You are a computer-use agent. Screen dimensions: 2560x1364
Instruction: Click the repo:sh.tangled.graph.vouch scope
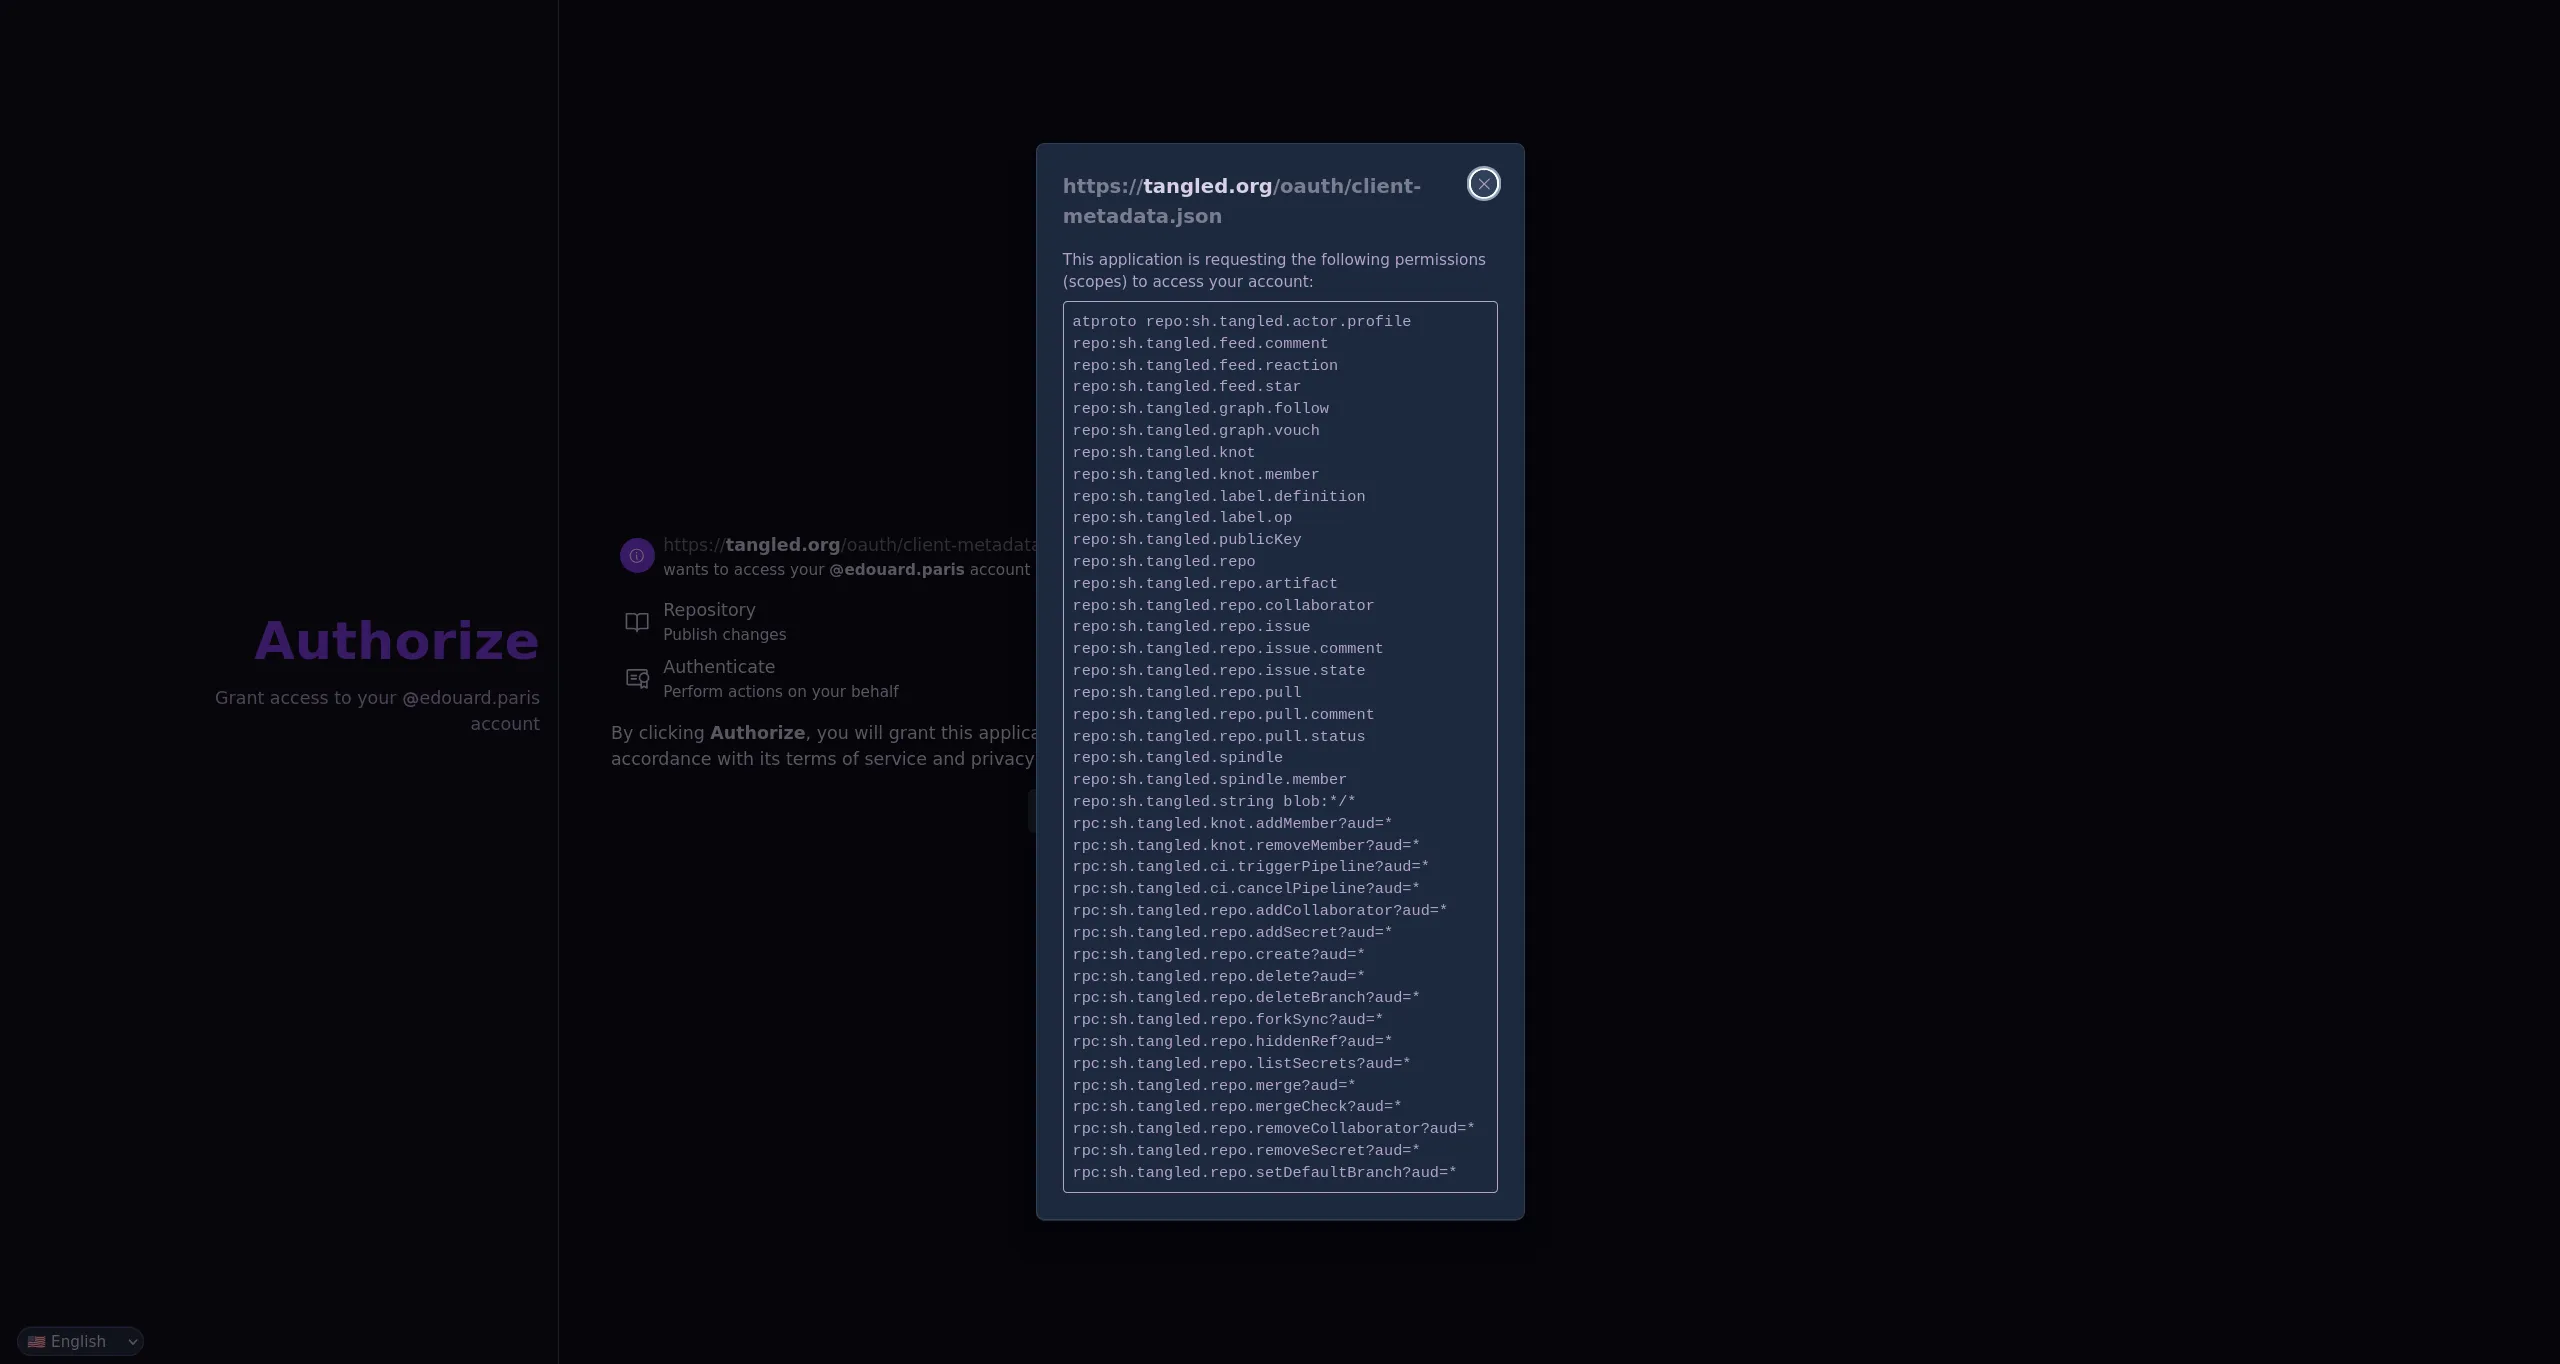click(1196, 430)
